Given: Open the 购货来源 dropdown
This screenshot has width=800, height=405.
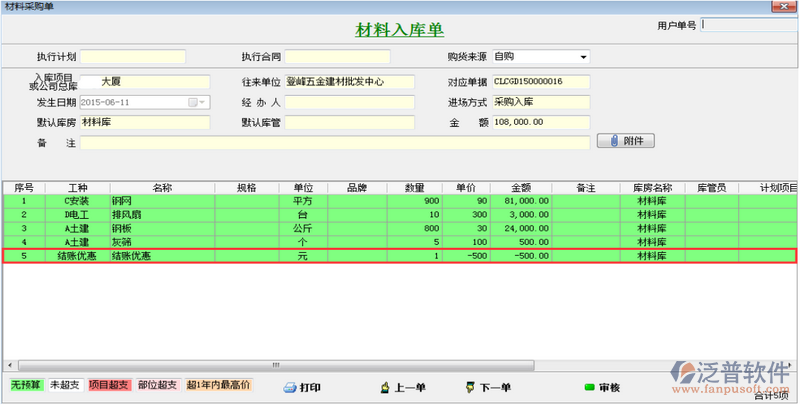Looking at the screenshot, I should [583, 57].
